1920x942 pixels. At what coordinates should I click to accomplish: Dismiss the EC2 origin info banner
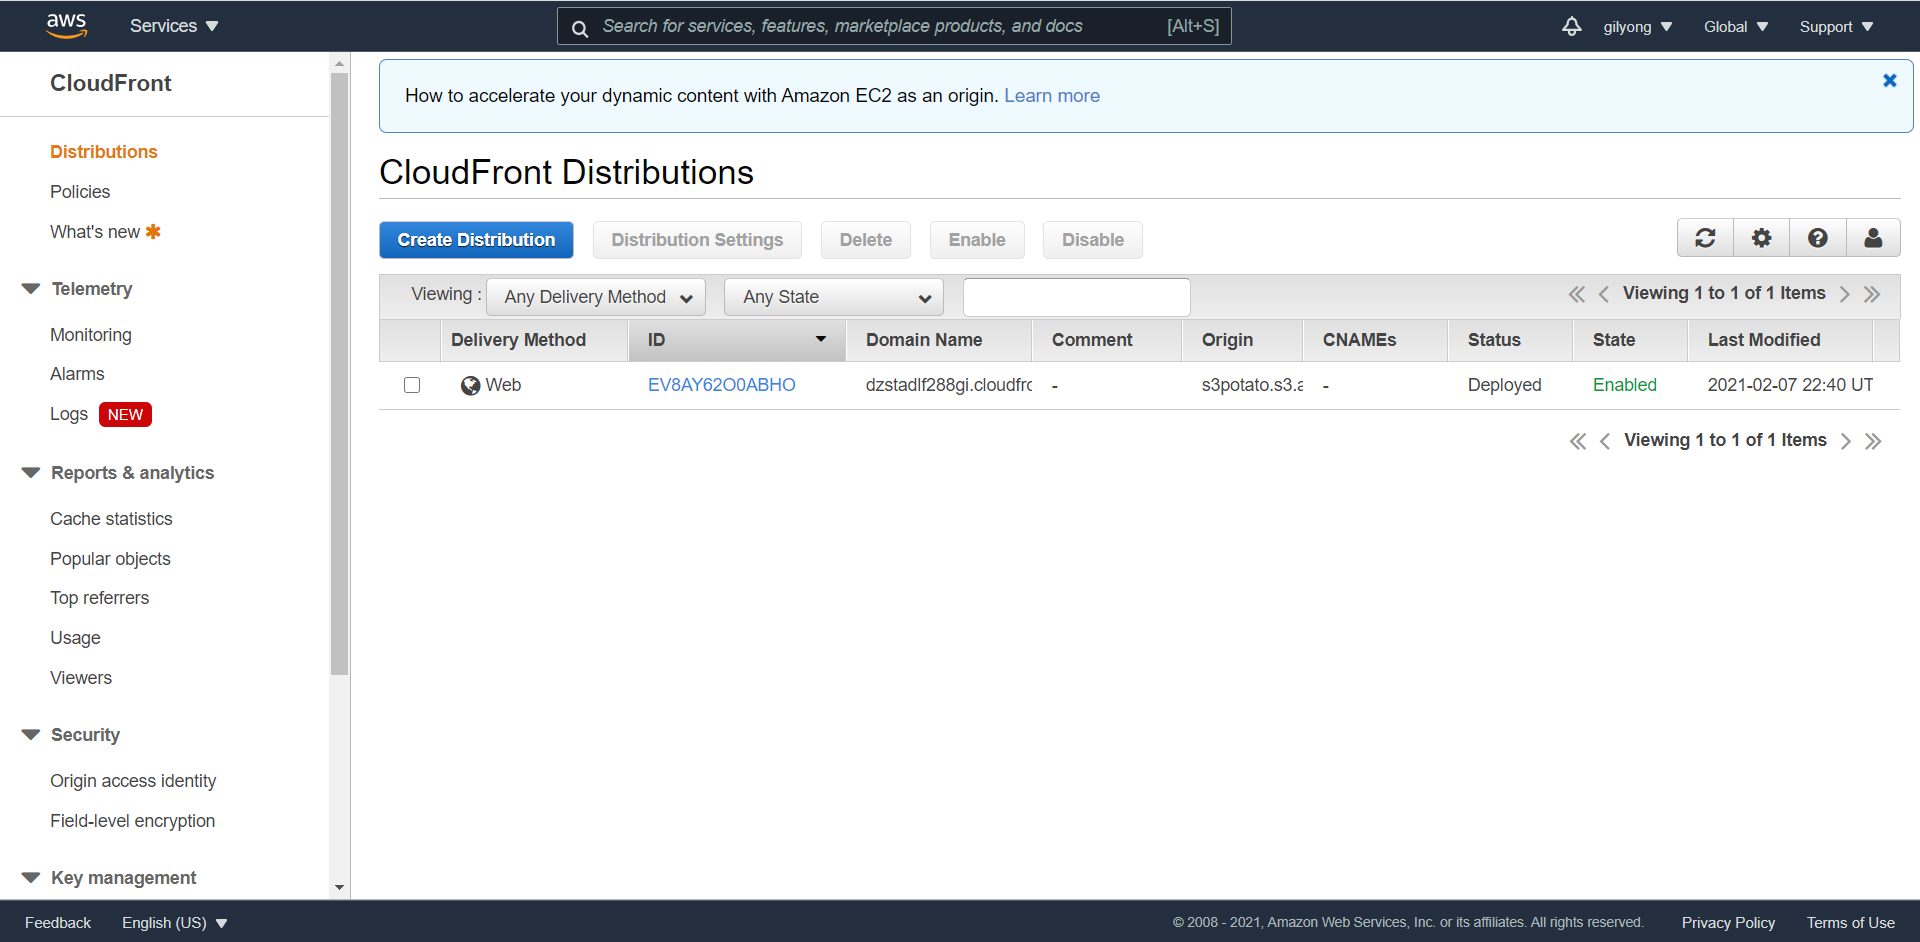coord(1890,80)
